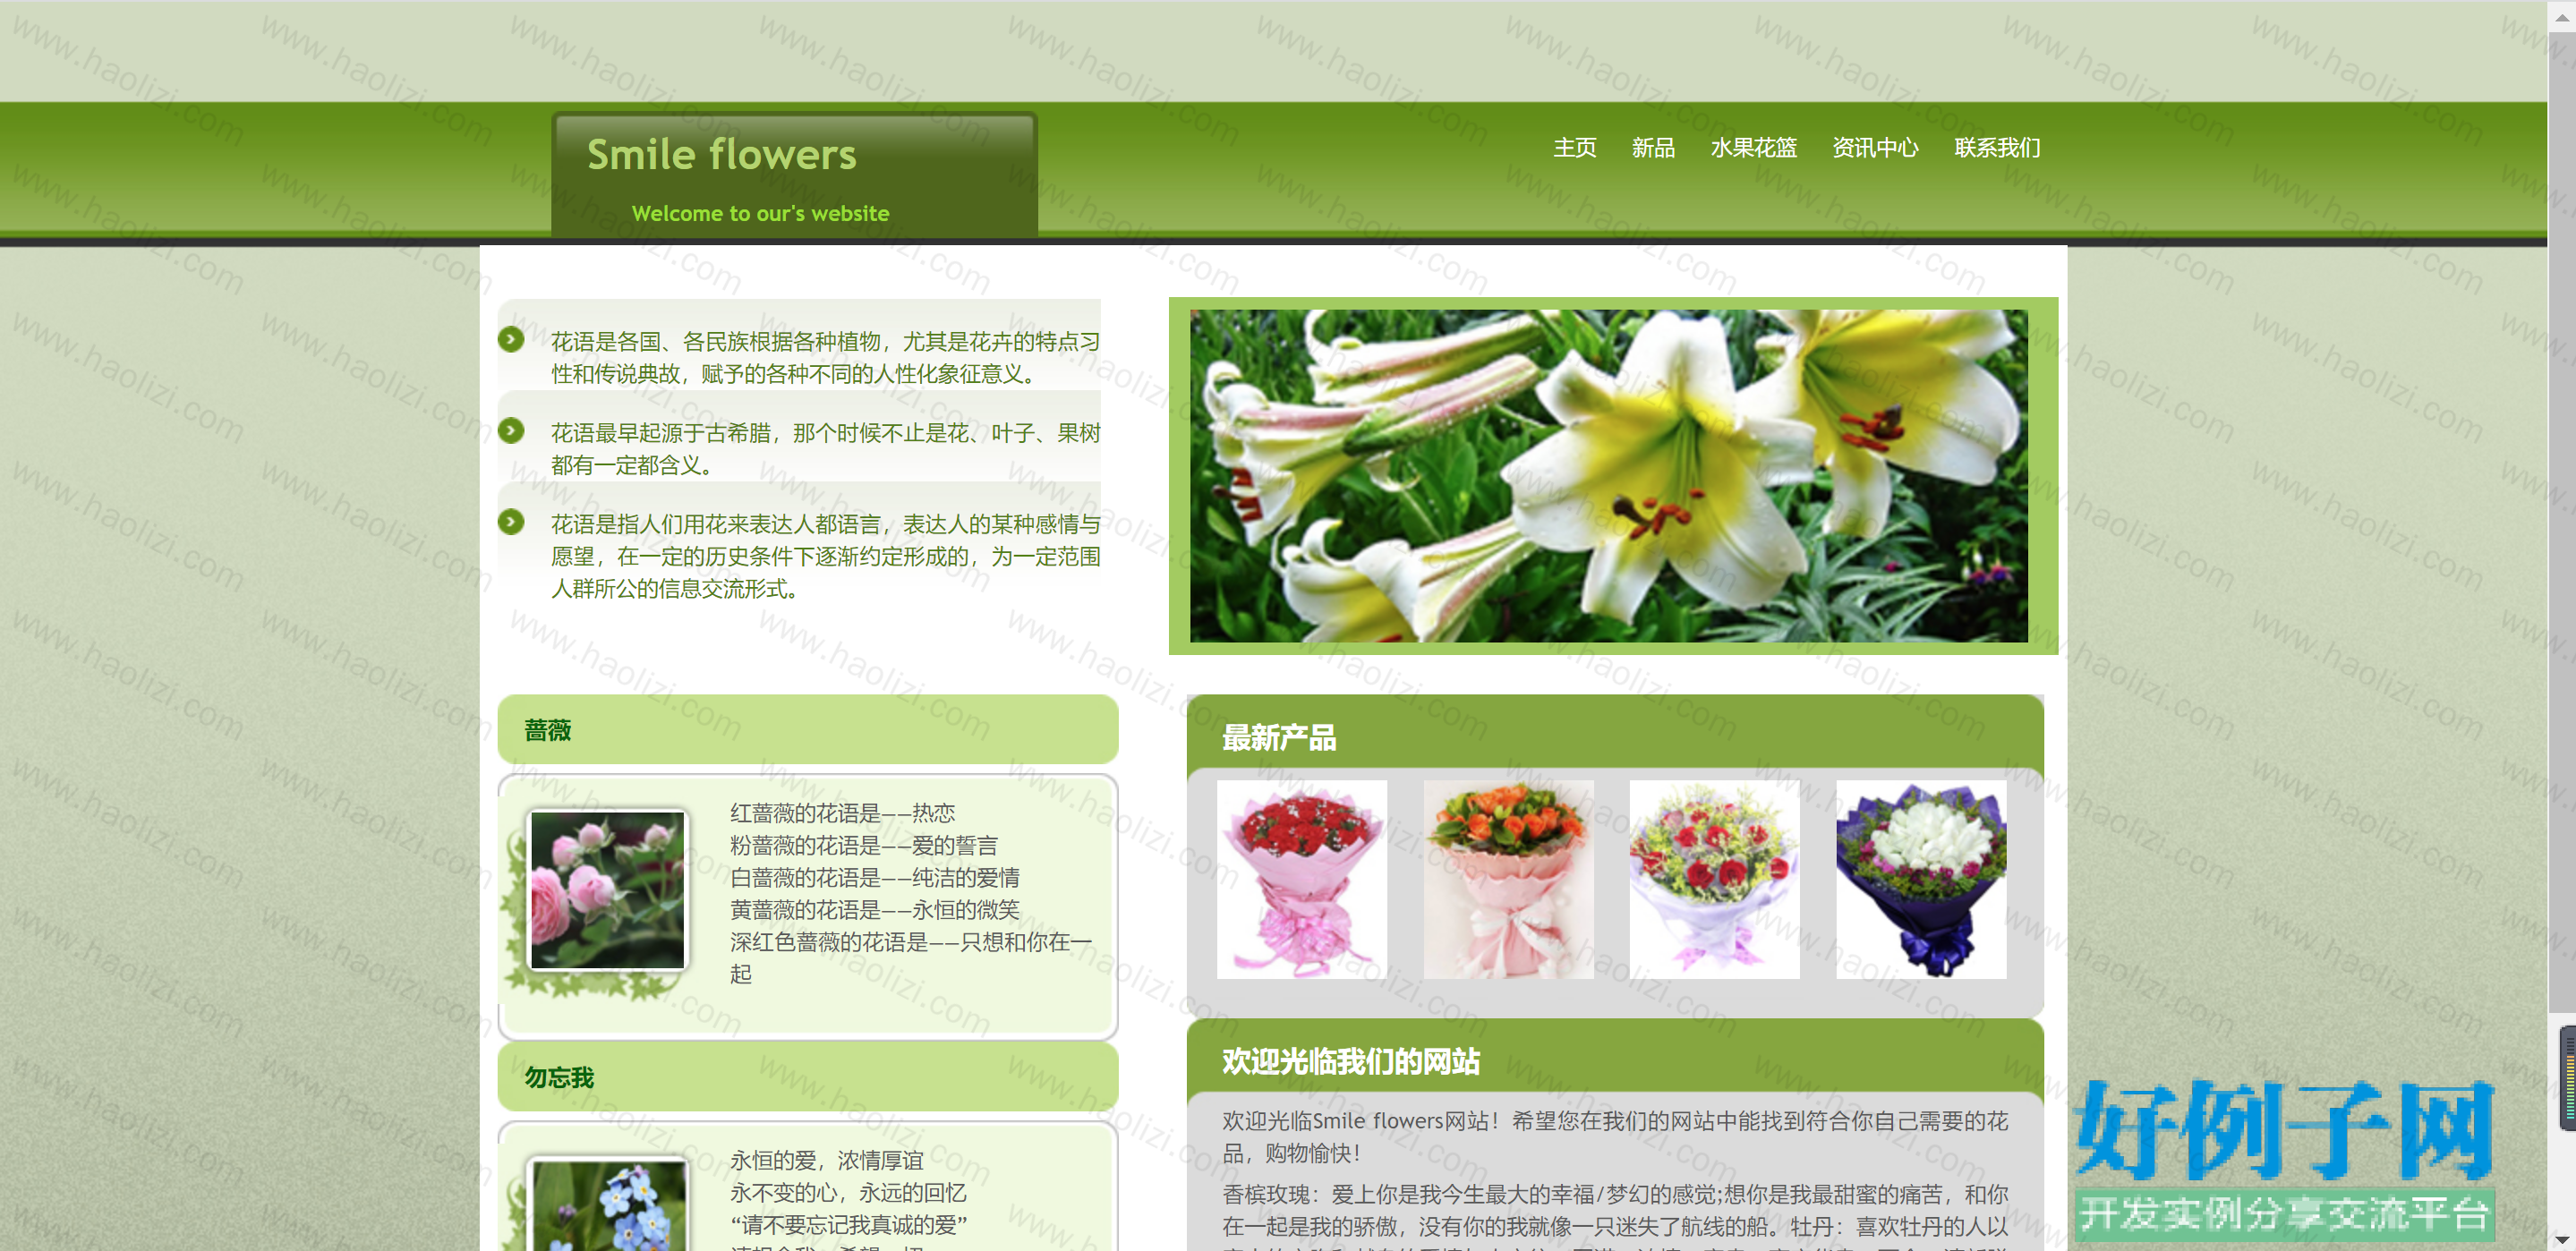Click the line 粉蔷薇的花语是——爱的誓言
This screenshot has height=1251, width=2576.
coord(863,845)
